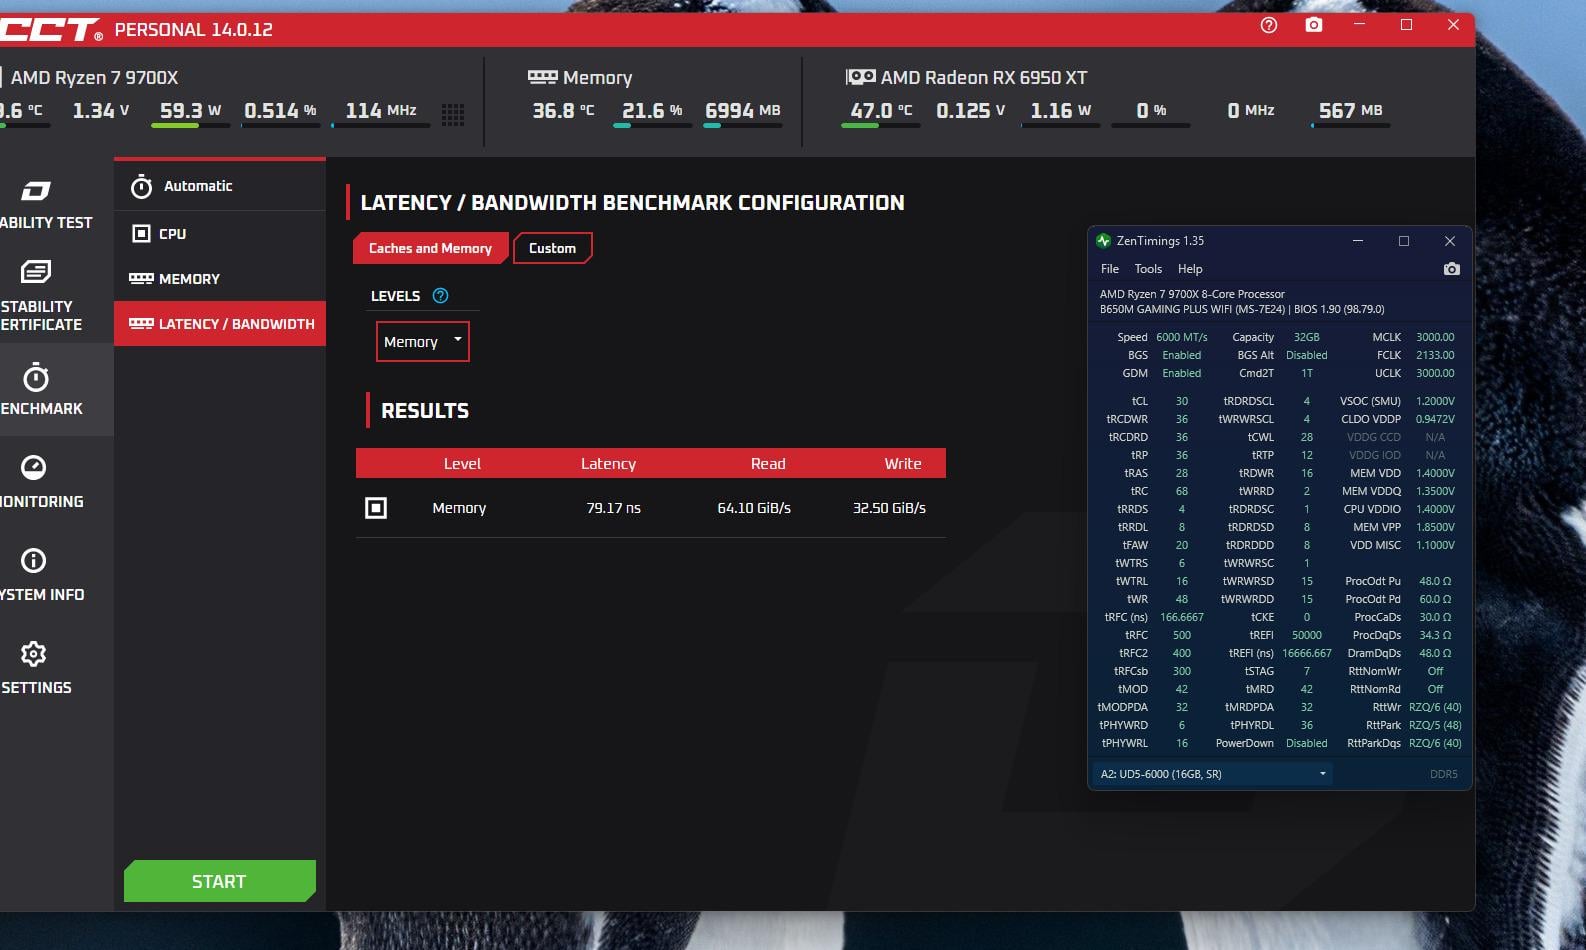
Task: Click the CPU core grid icon
Action: pos(453,114)
